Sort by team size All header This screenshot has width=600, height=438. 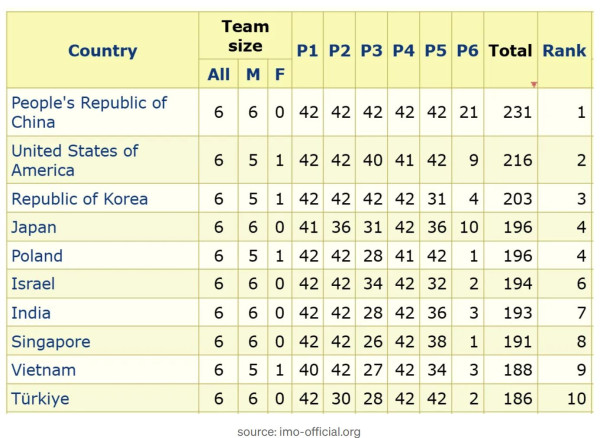(218, 74)
